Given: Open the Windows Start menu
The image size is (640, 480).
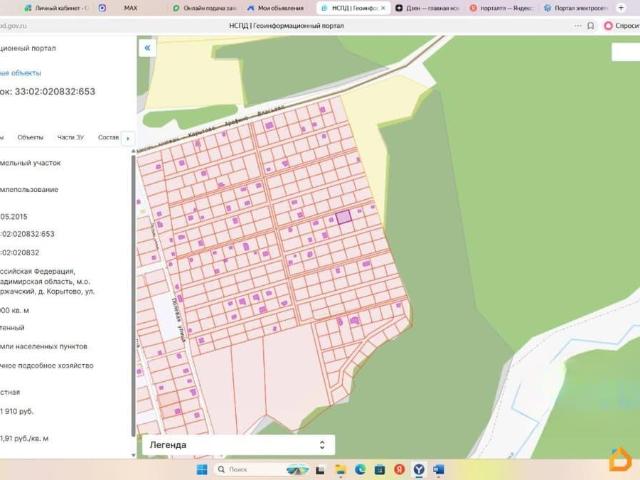Looking at the screenshot, I should pyautogui.click(x=202, y=469).
